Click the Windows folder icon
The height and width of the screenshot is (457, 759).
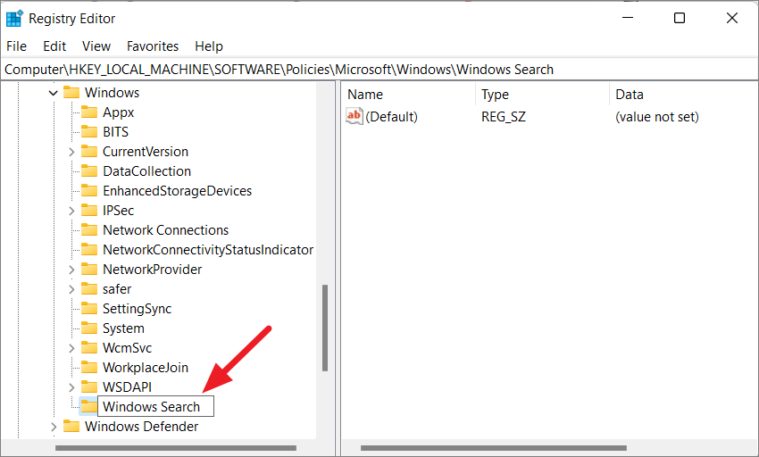(71, 92)
